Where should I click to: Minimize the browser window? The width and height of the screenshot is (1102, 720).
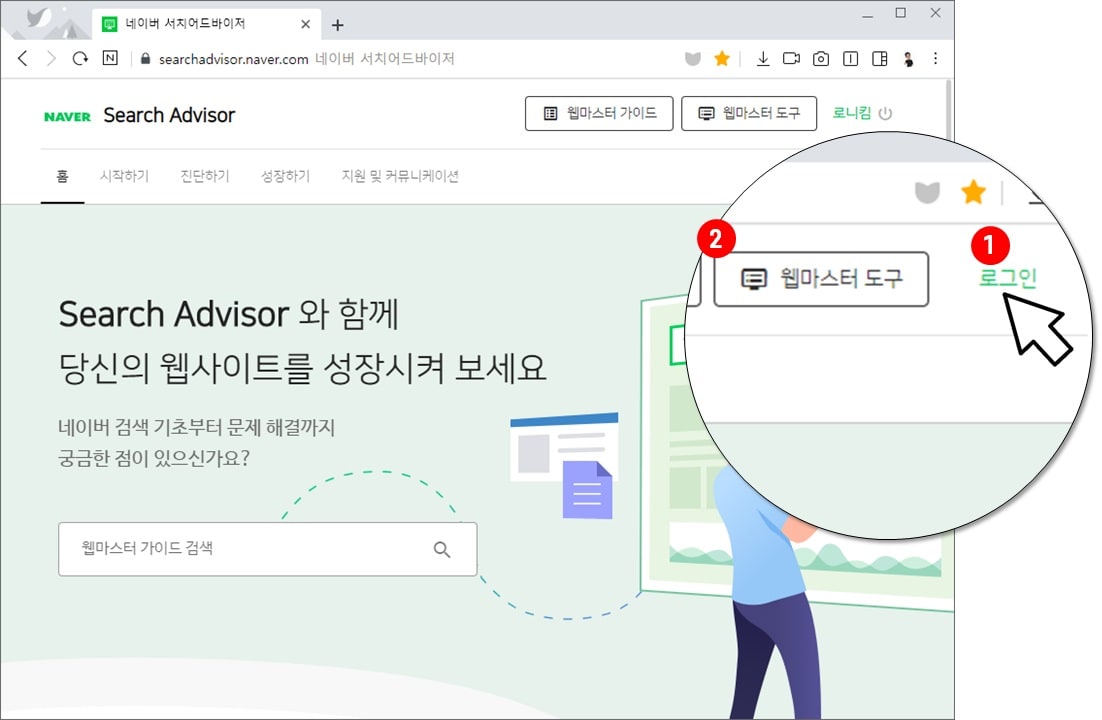pos(868,14)
